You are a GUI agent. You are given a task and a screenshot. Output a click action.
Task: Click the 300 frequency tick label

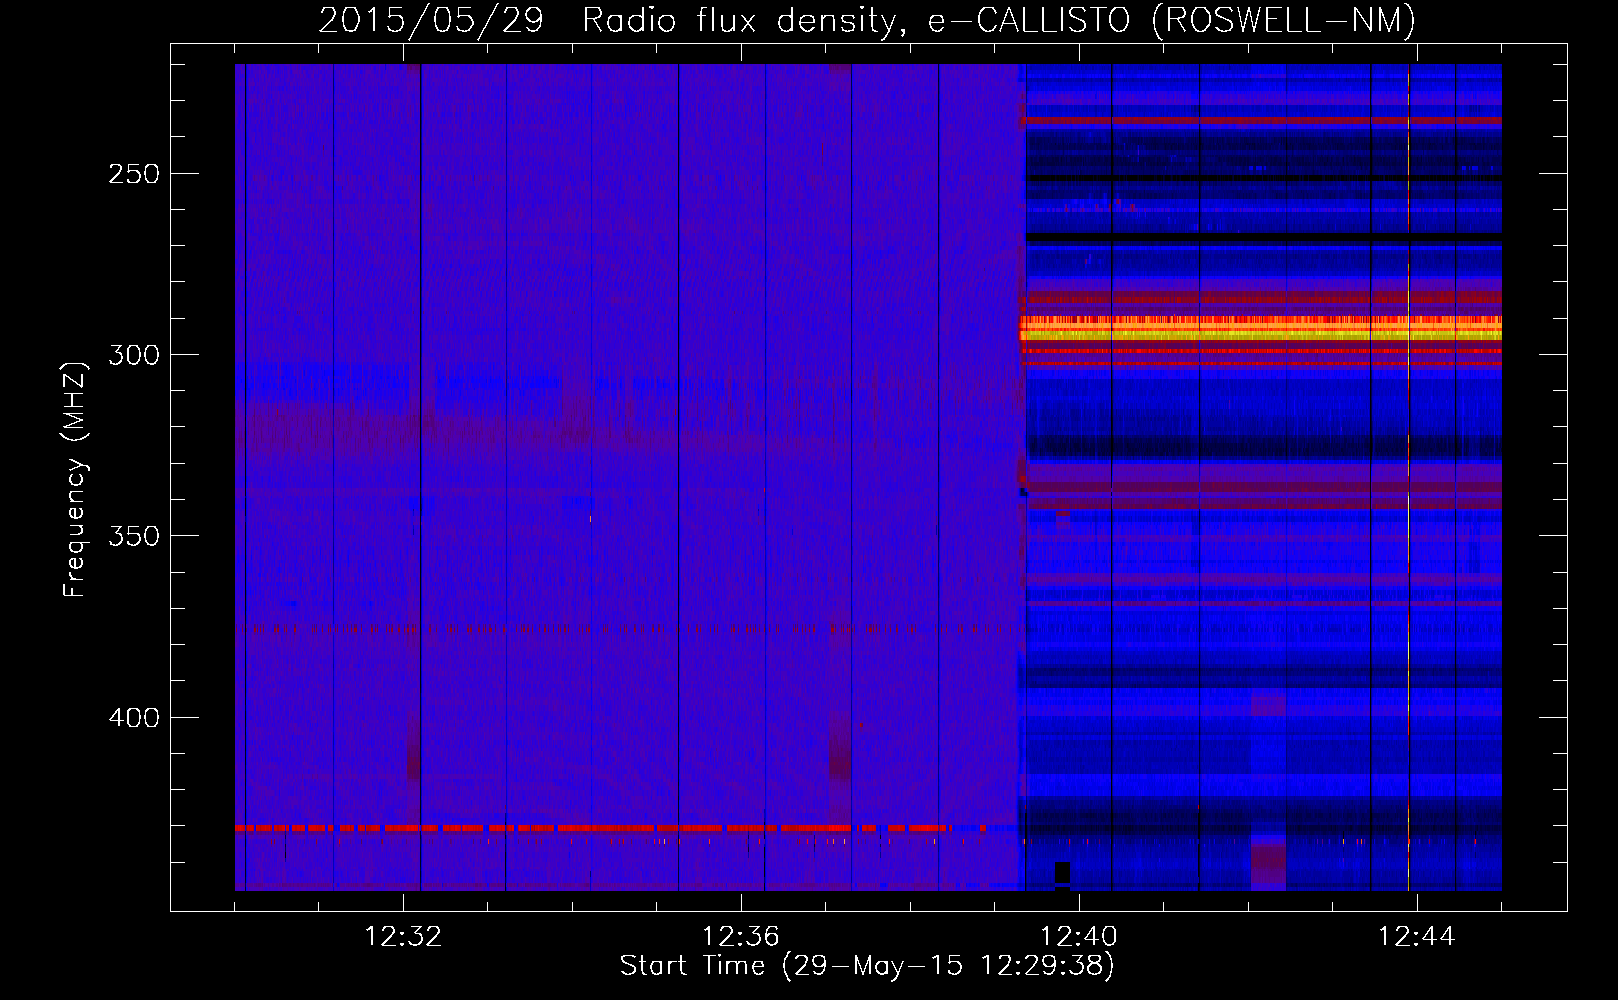[134, 355]
